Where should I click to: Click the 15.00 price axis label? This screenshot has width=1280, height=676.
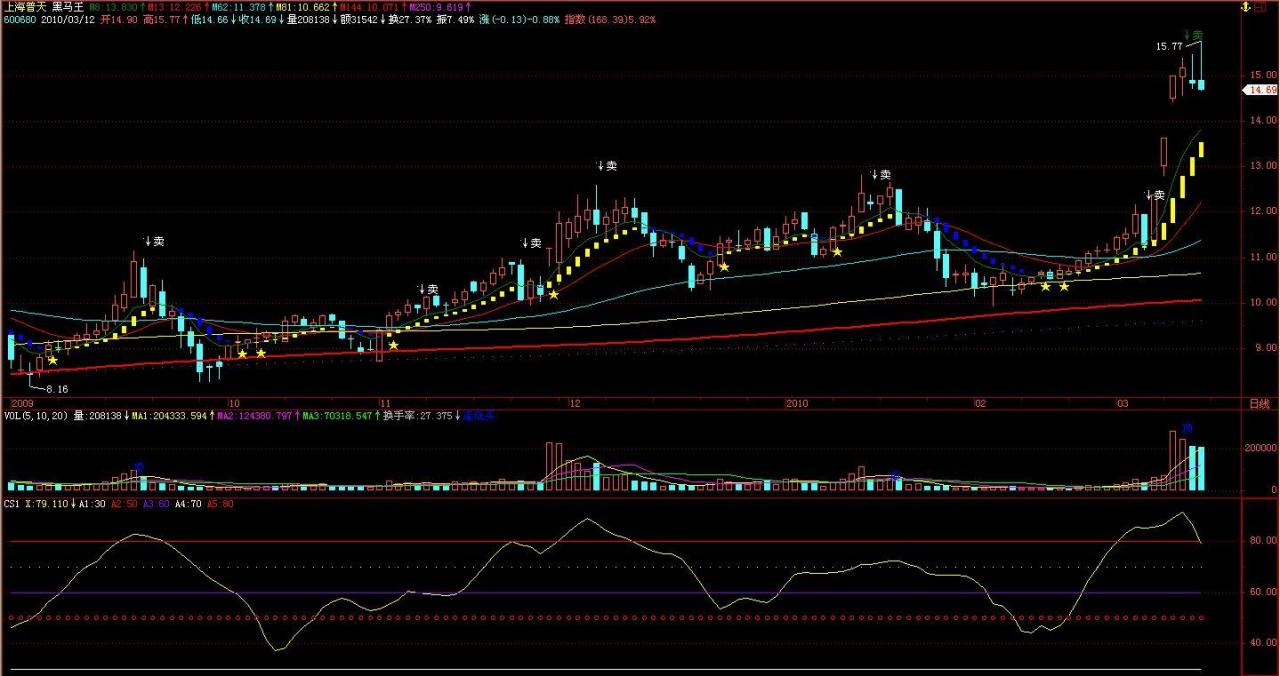(1264, 75)
